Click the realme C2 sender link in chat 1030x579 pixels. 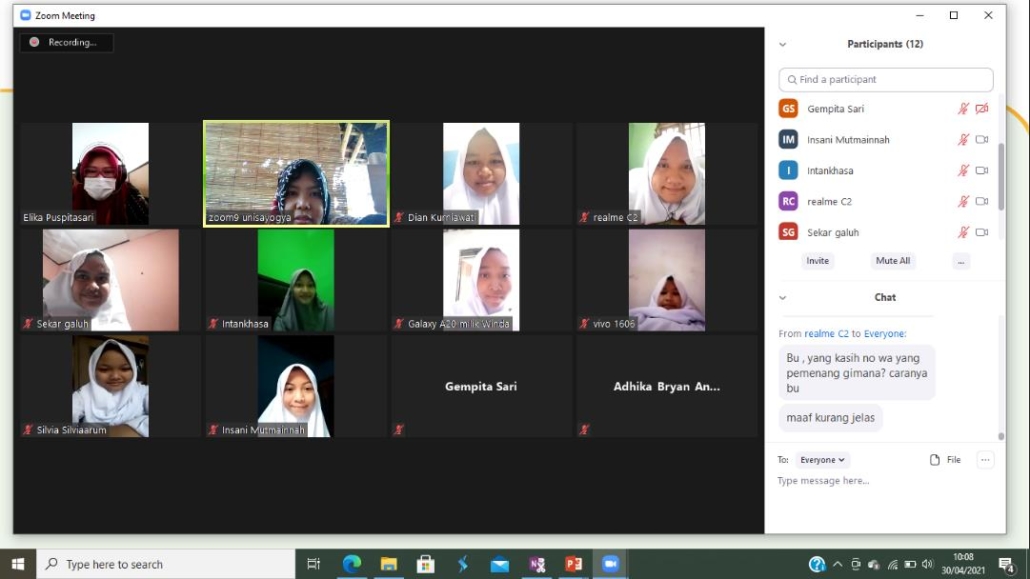(x=826, y=334)
